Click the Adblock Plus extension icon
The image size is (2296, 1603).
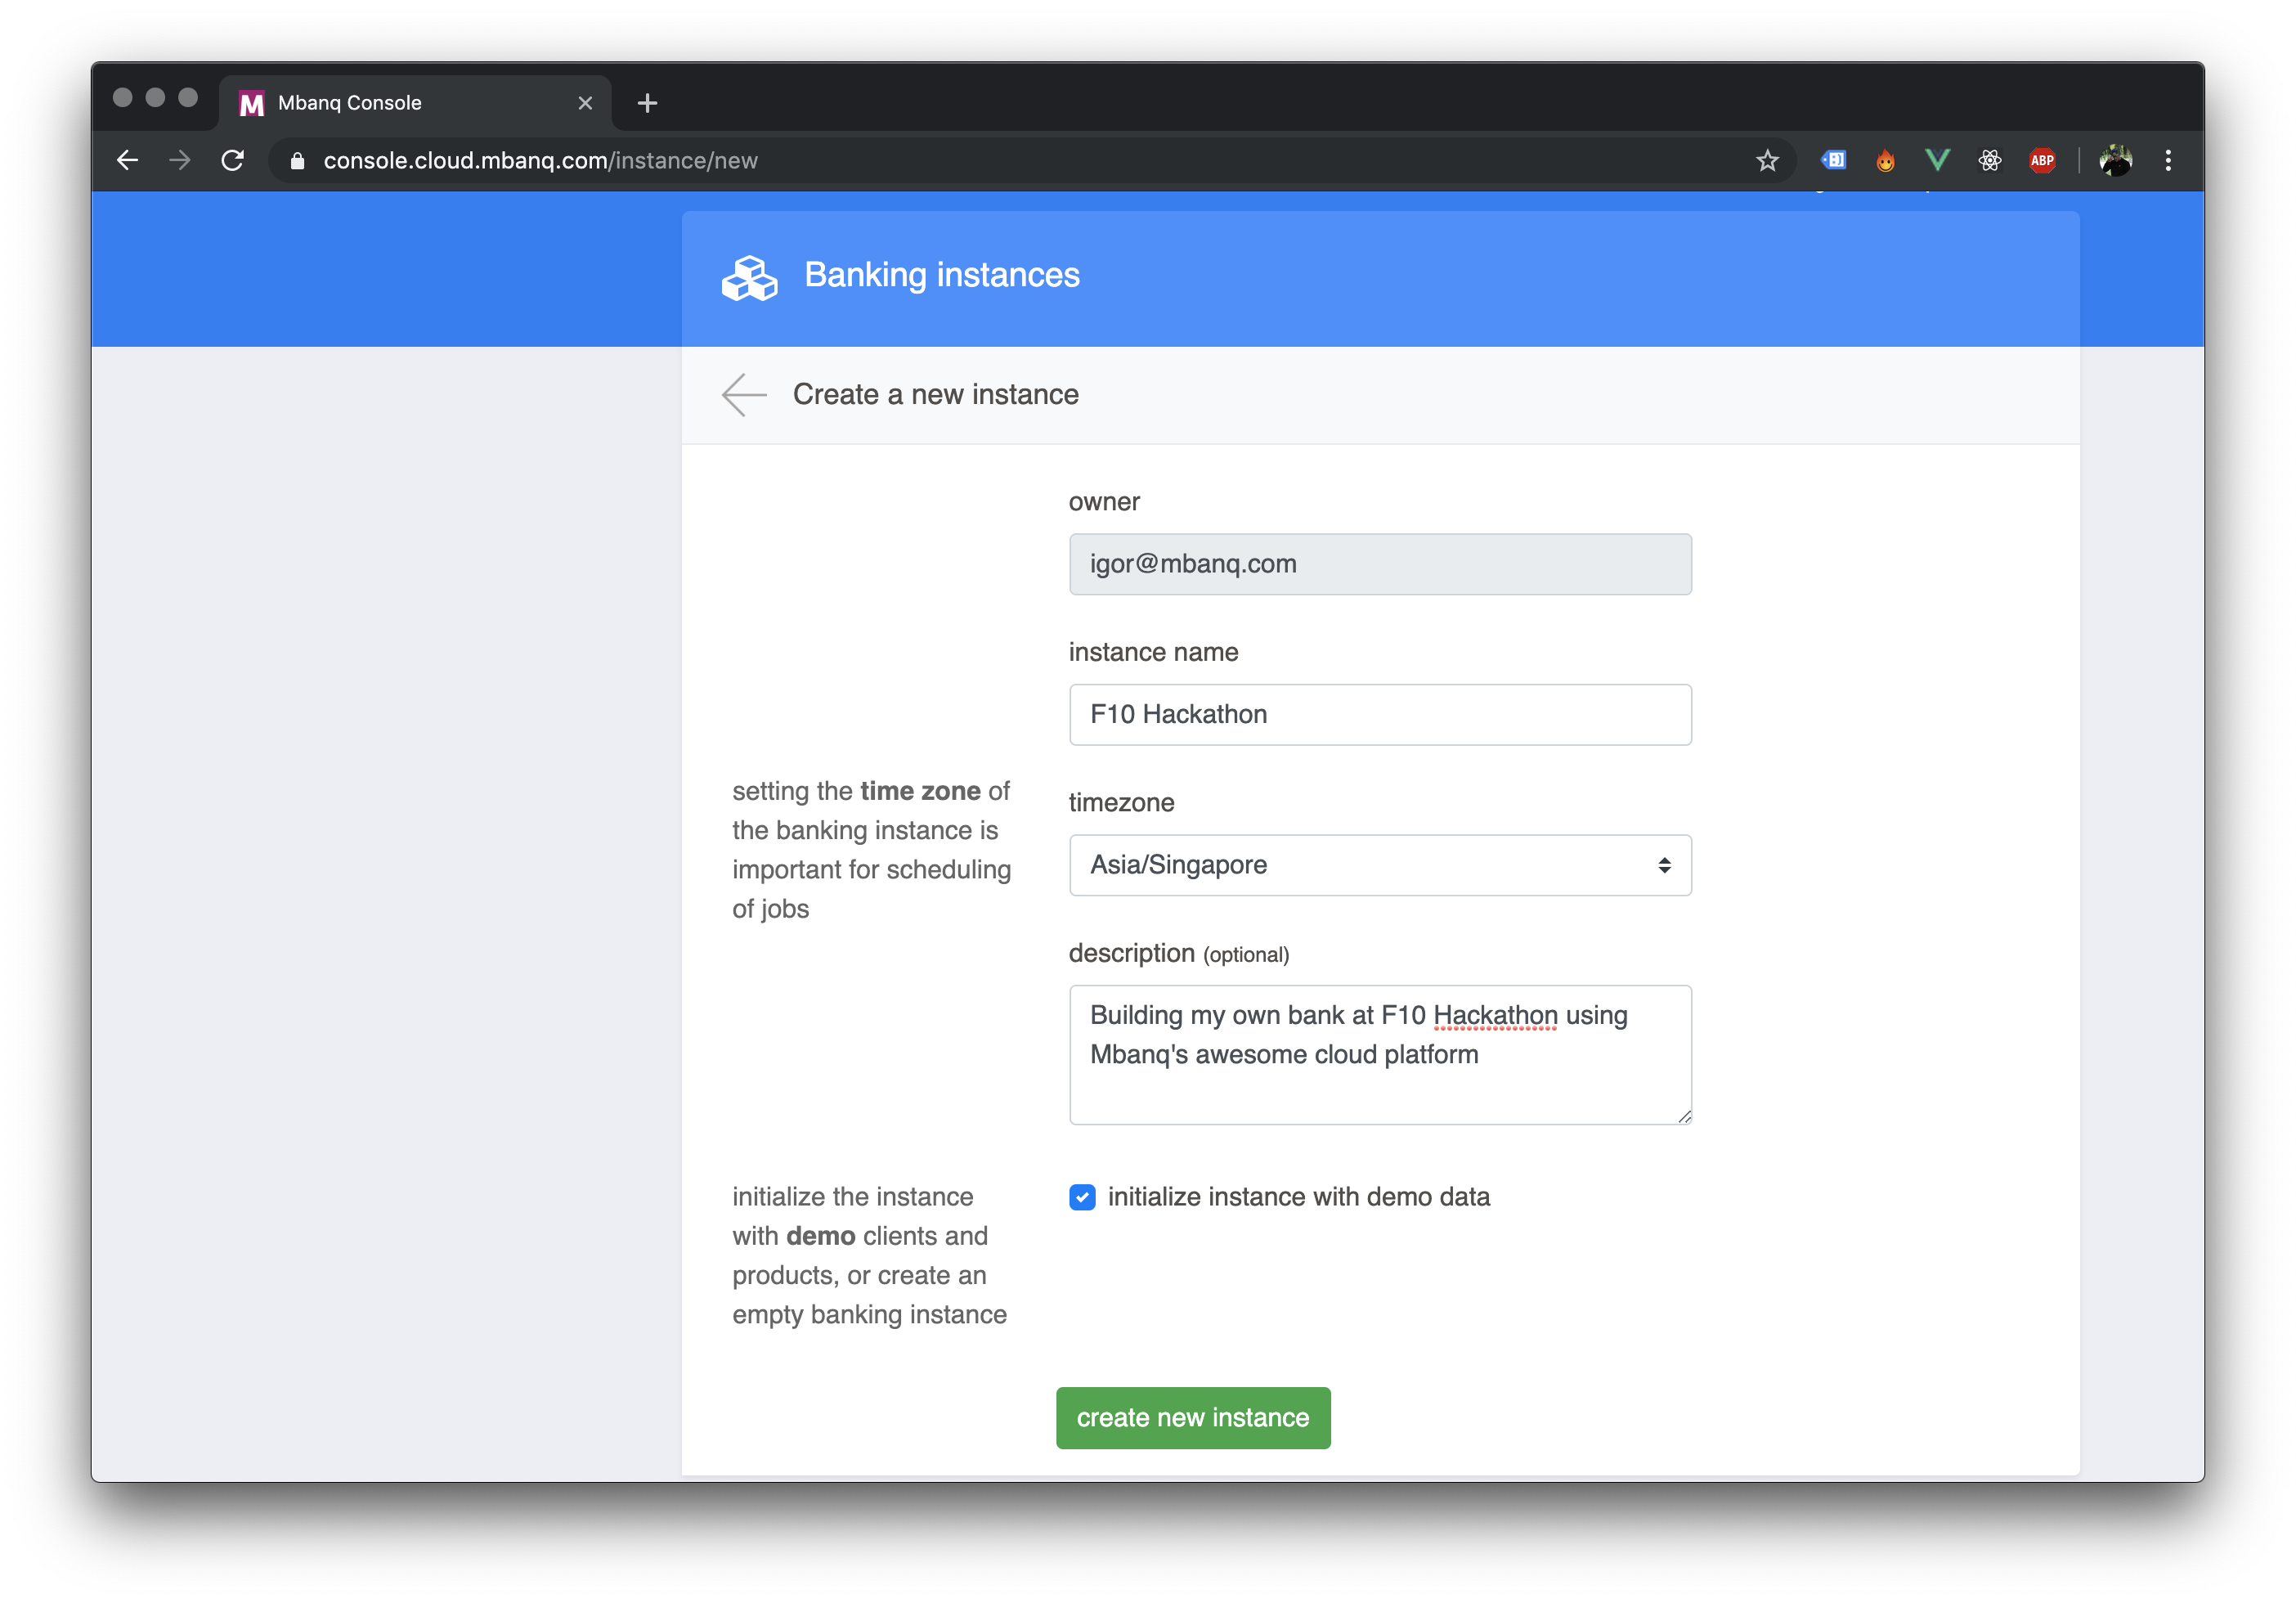2041,160
